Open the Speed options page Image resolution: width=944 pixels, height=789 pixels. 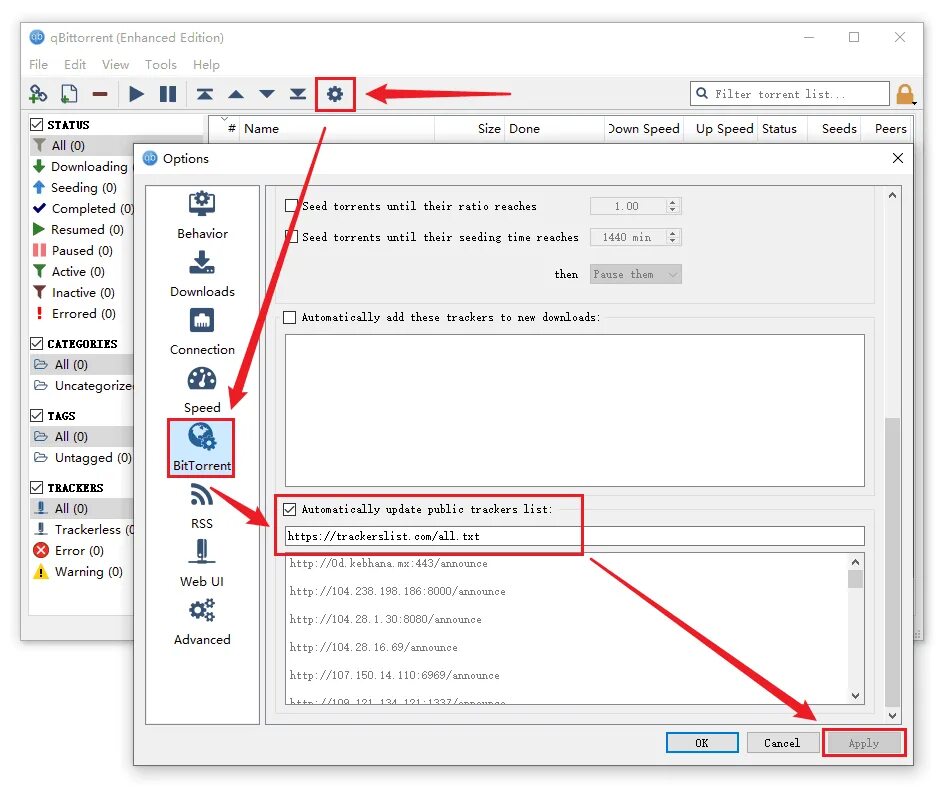coord(202,391)
